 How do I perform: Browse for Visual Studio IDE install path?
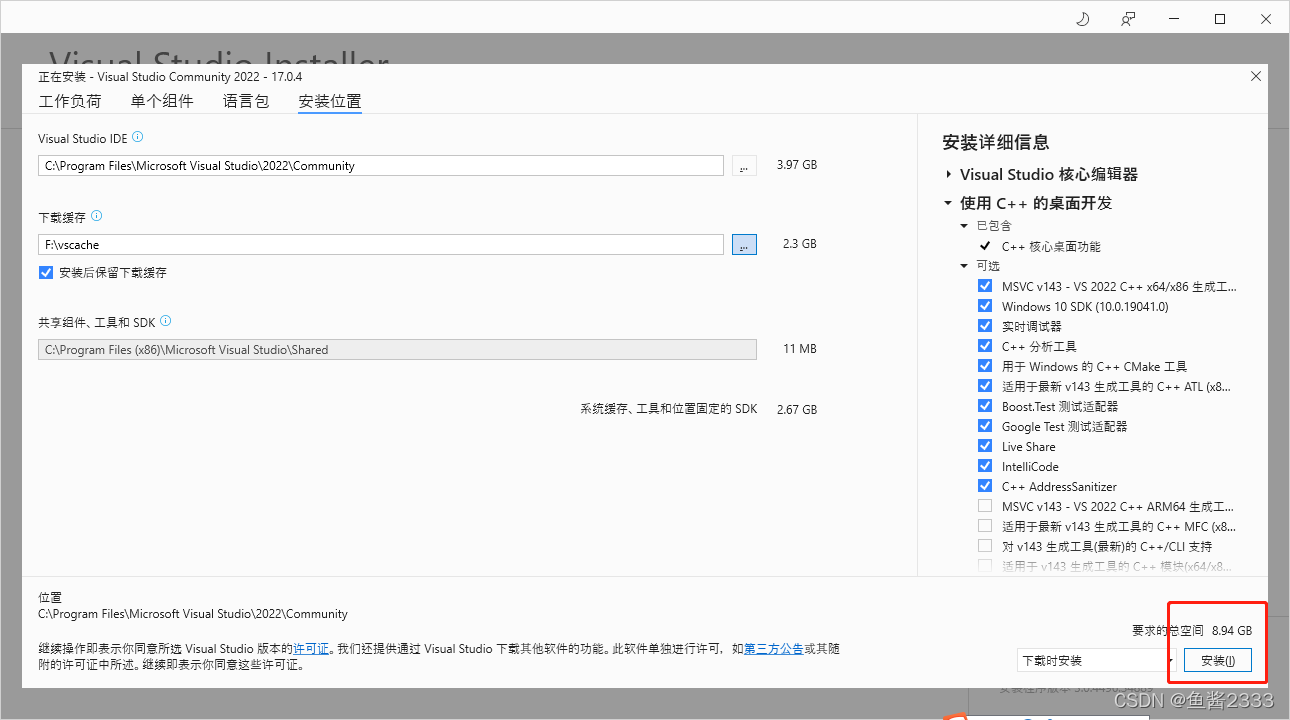pyautogui.click(x=744, y=166)
